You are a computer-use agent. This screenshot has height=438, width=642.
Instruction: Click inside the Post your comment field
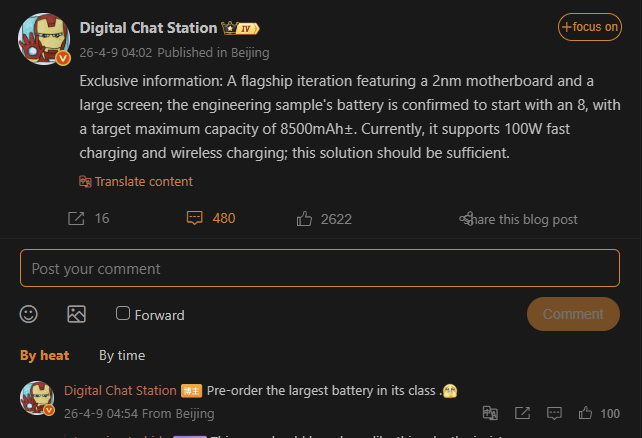[320, 269]
